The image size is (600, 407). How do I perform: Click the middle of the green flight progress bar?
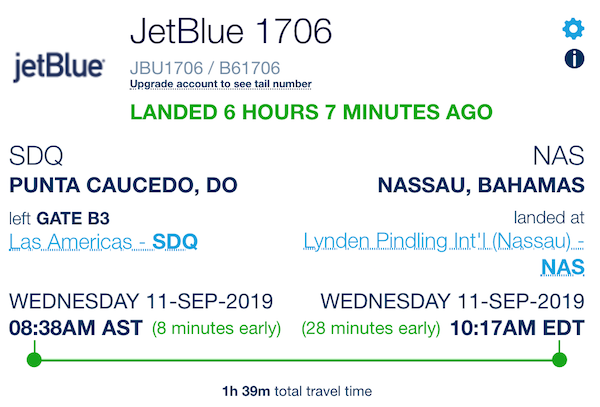click(297, 360)
